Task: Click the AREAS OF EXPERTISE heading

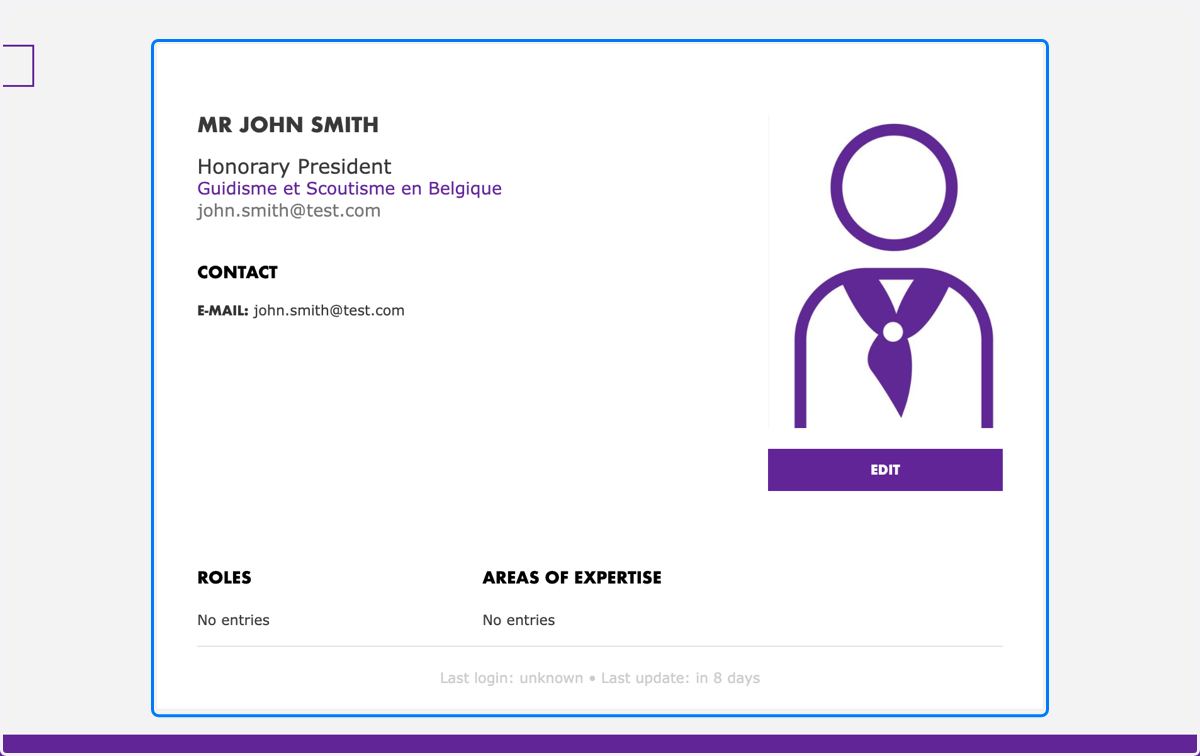Action: tap(572, 578)
